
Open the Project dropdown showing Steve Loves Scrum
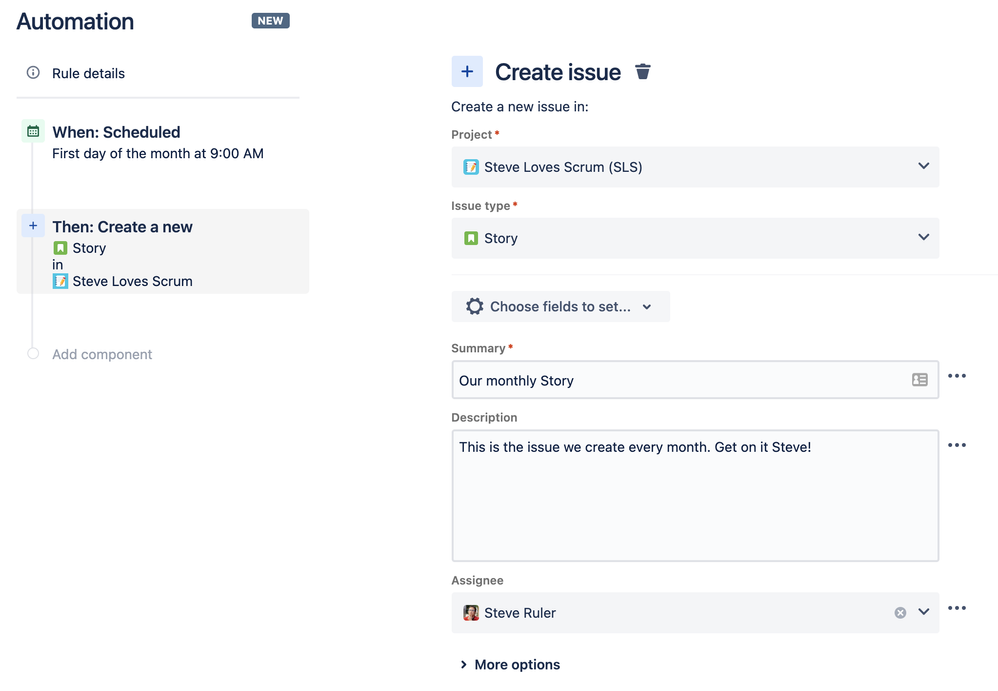[x=695, y=167]
